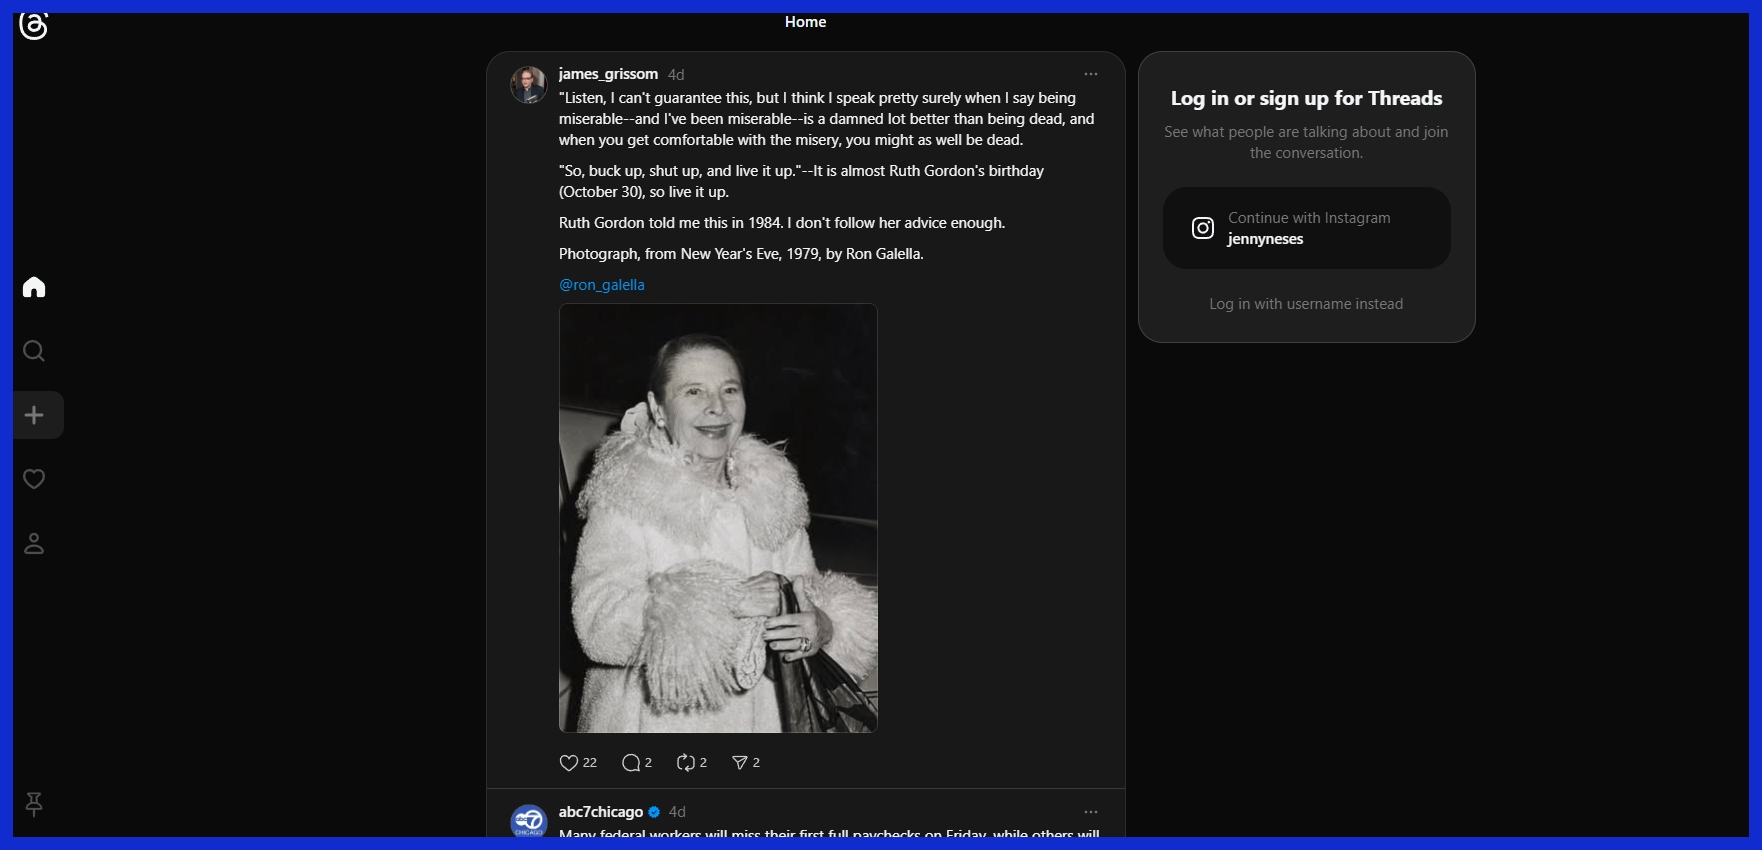Repost the james_grissom thread
The width and height of the screenshot is (1762, 850).
coord(686,763)
